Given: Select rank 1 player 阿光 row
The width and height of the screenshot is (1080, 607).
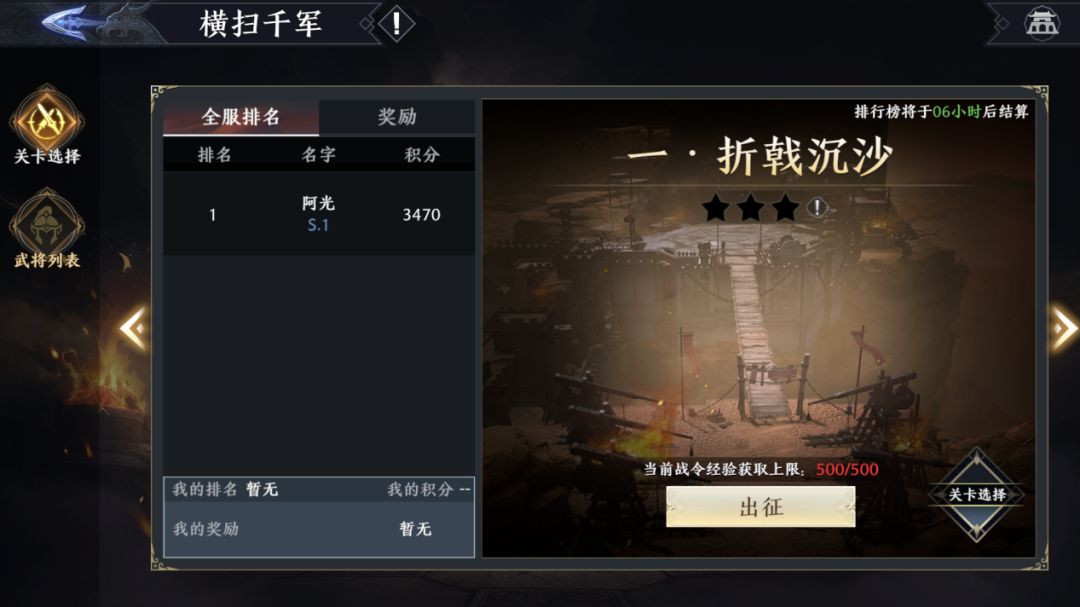Looking at the screenshot, I should tap(319, 214).
